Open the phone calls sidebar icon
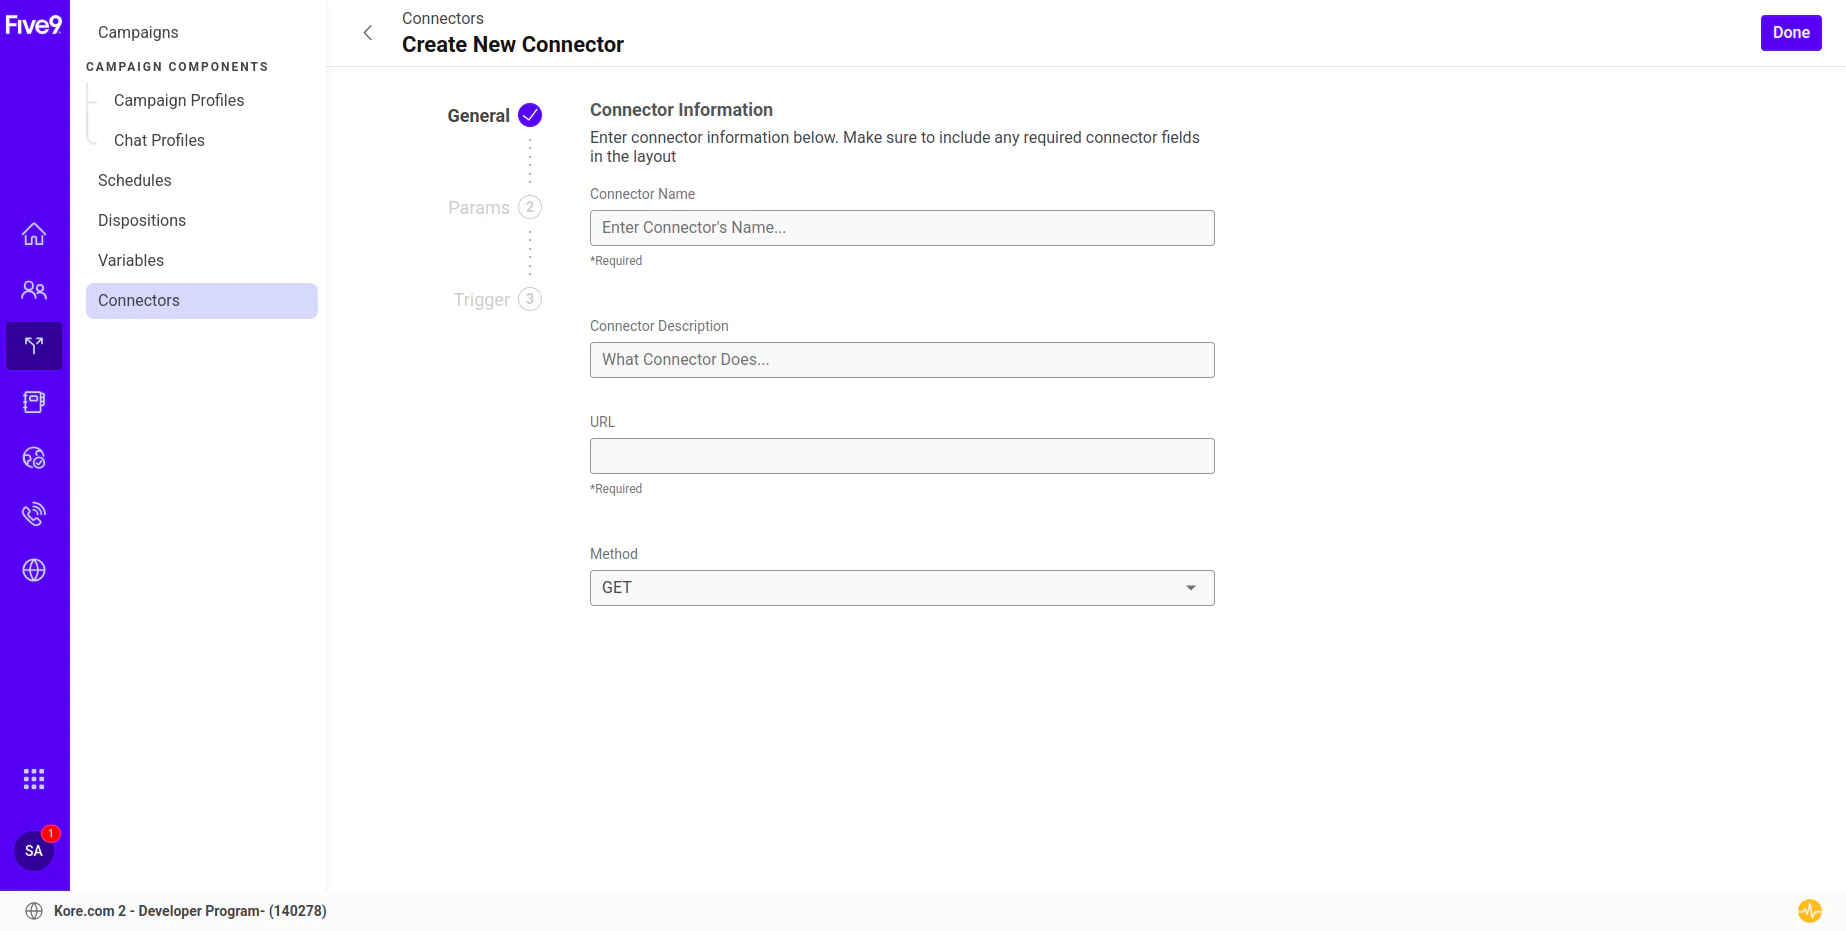Screen dimensions: 1846x931 pos(33,514)
